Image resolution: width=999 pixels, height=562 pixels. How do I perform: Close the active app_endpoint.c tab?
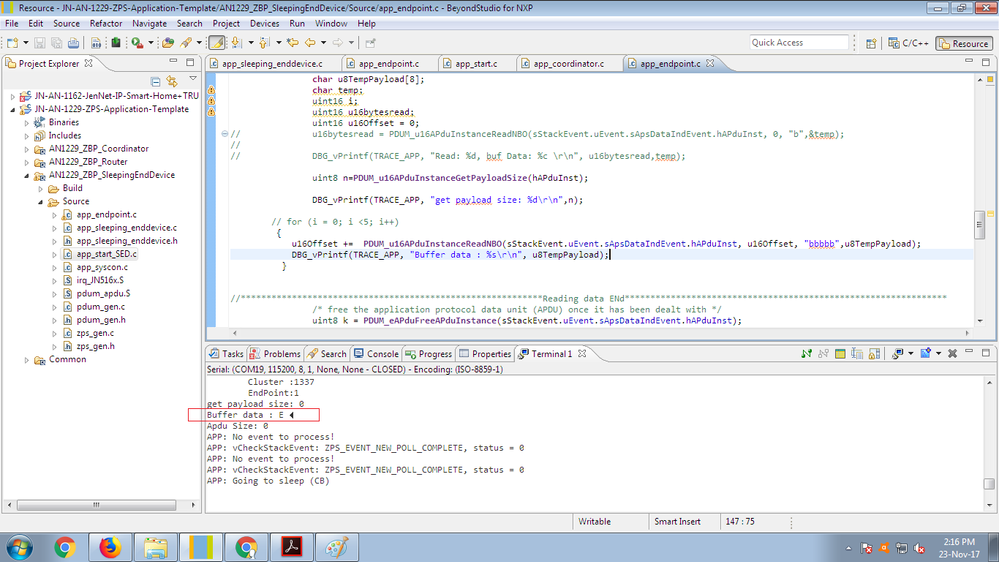(710, 63)
